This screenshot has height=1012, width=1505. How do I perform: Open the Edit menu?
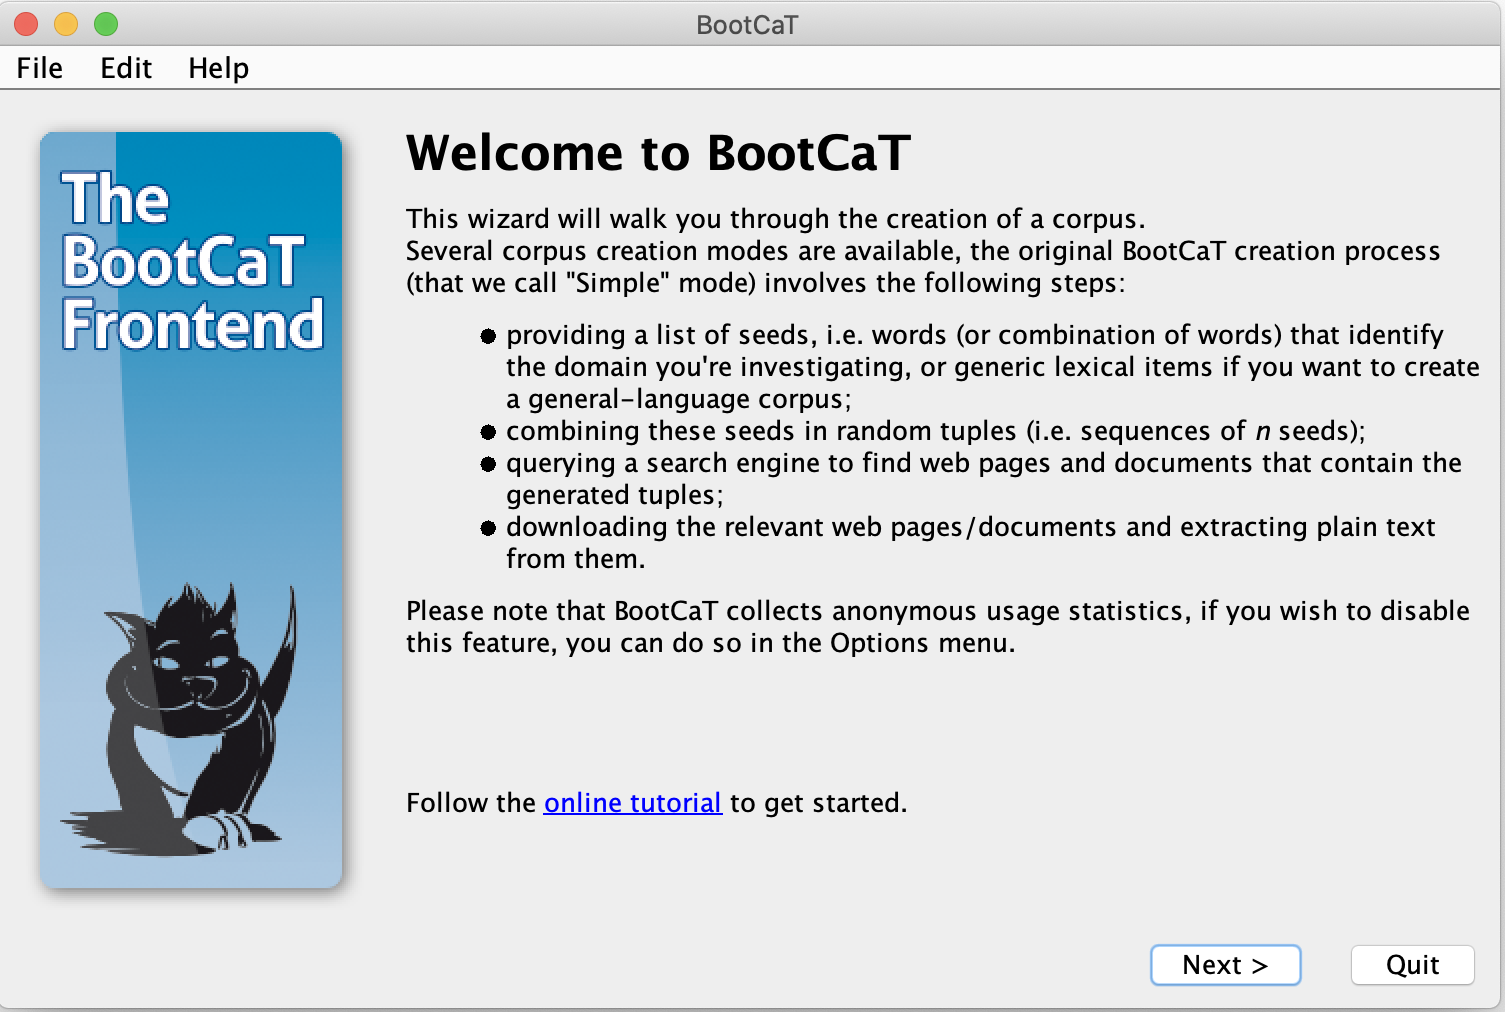pyautogui.click(x=126, y=68)
